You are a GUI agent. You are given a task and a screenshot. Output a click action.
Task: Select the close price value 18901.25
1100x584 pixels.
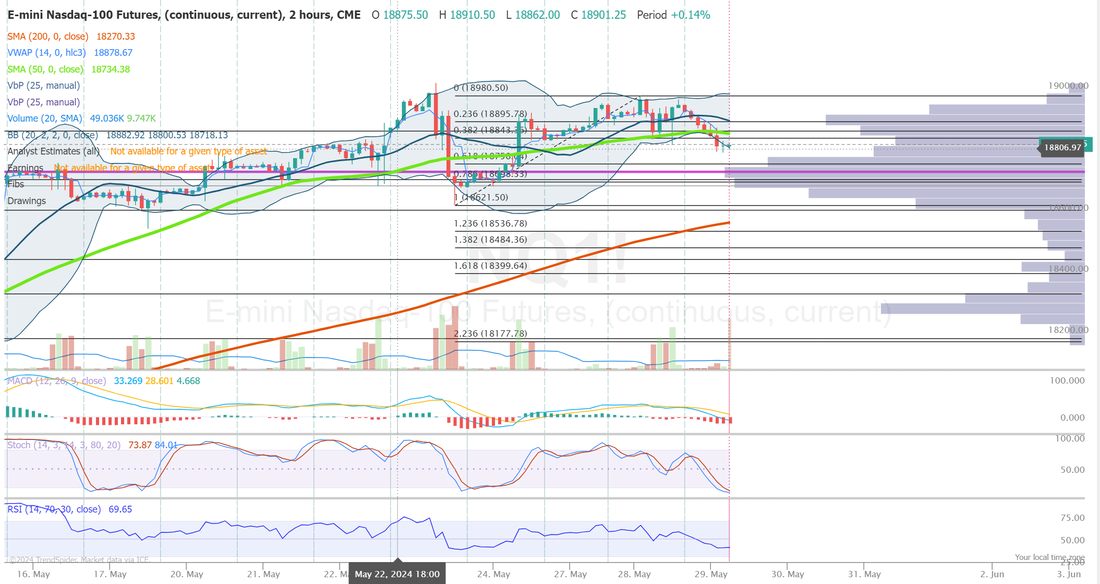(x=603, y=15)
